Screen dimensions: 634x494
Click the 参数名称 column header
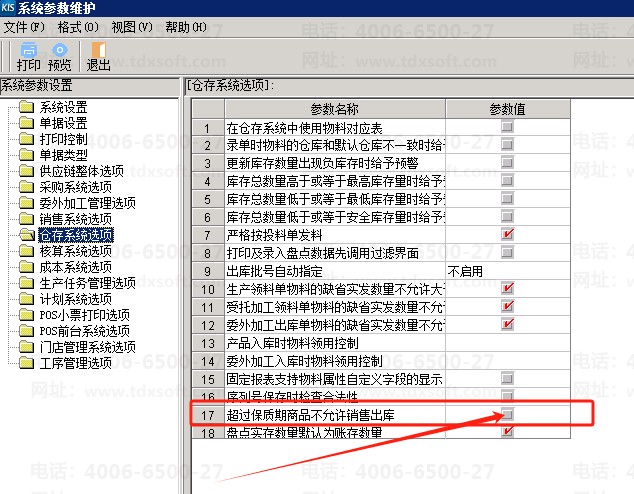(x=333, y=108)
